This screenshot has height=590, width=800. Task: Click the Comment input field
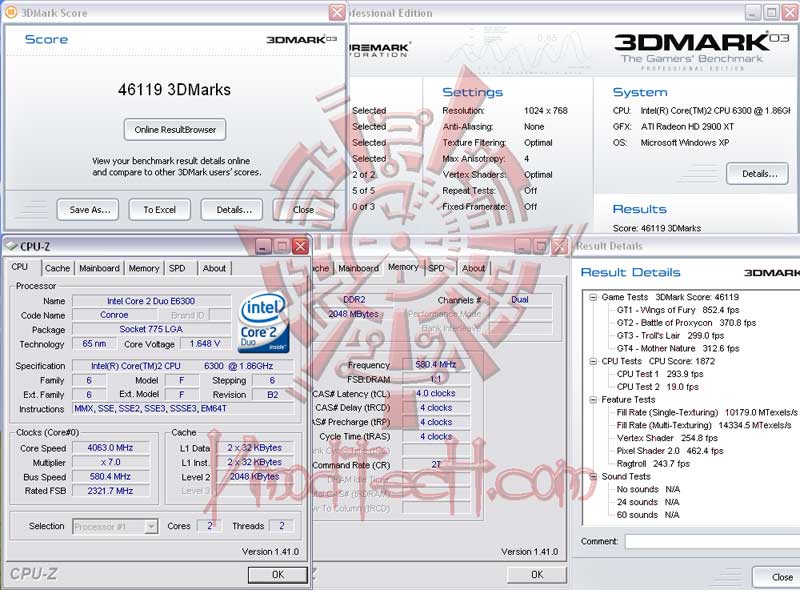[712, 542]
